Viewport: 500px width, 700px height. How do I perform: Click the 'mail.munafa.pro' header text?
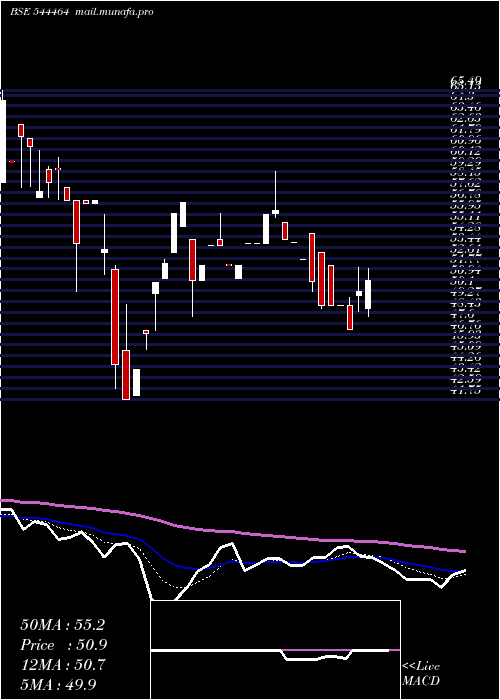(113, 12)
